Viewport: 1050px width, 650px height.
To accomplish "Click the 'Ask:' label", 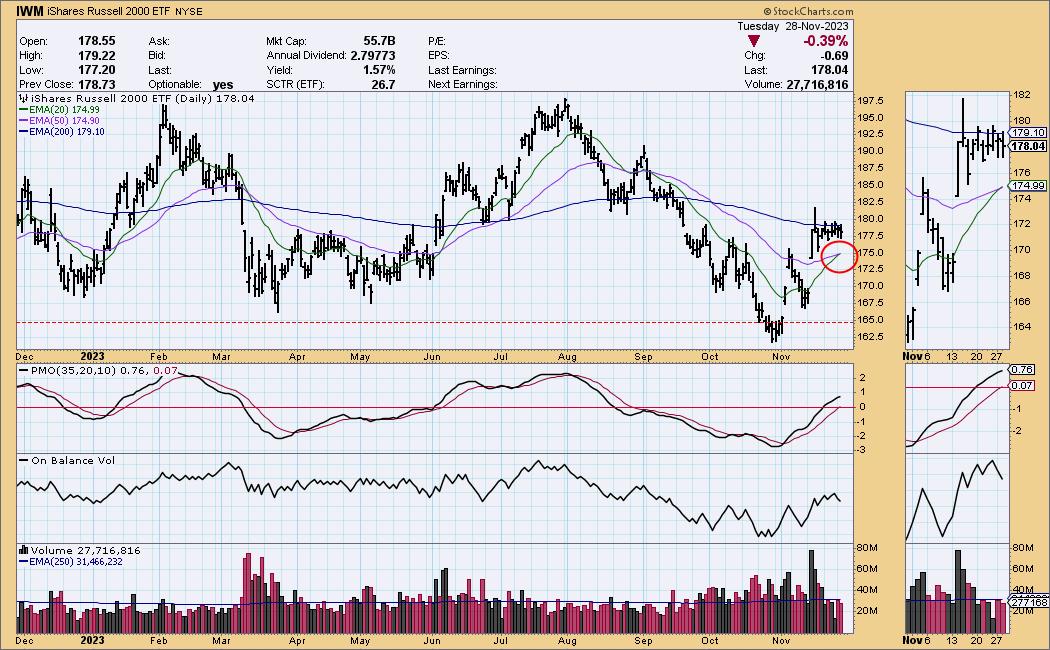I will [x=159, y=42].
